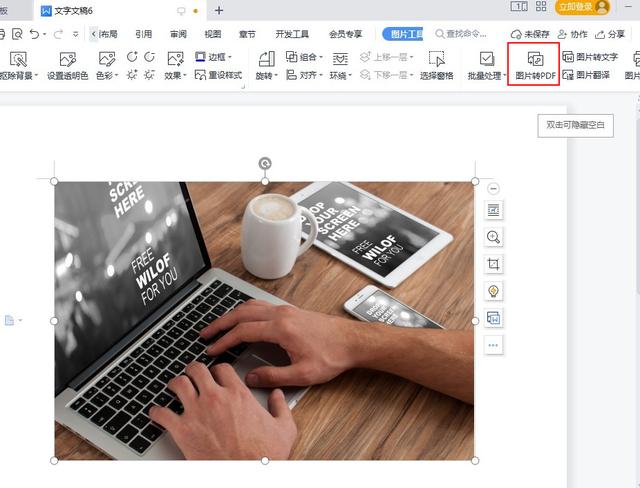Switch to the 审阅 tab

[178, 34]
